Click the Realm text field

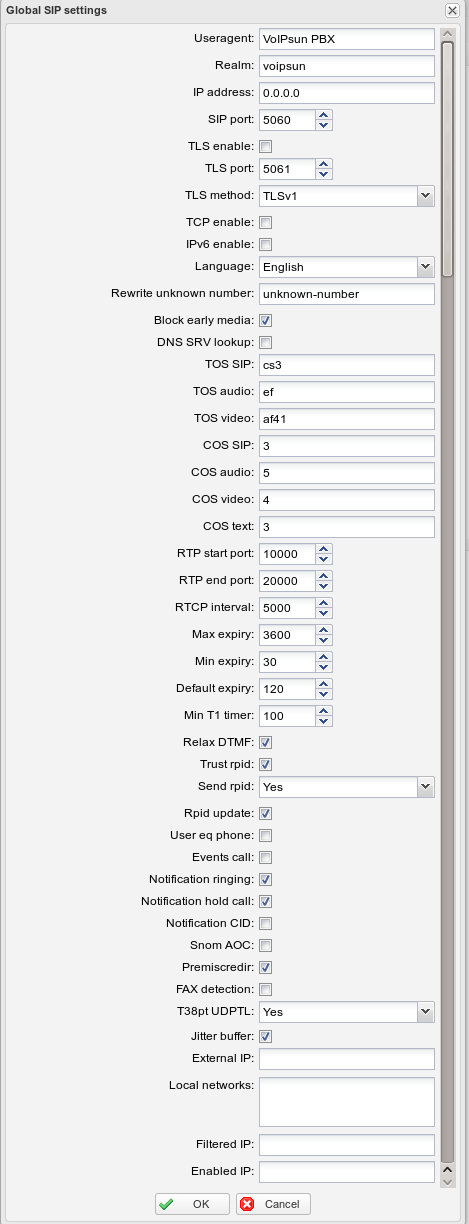tap(346, 66)
